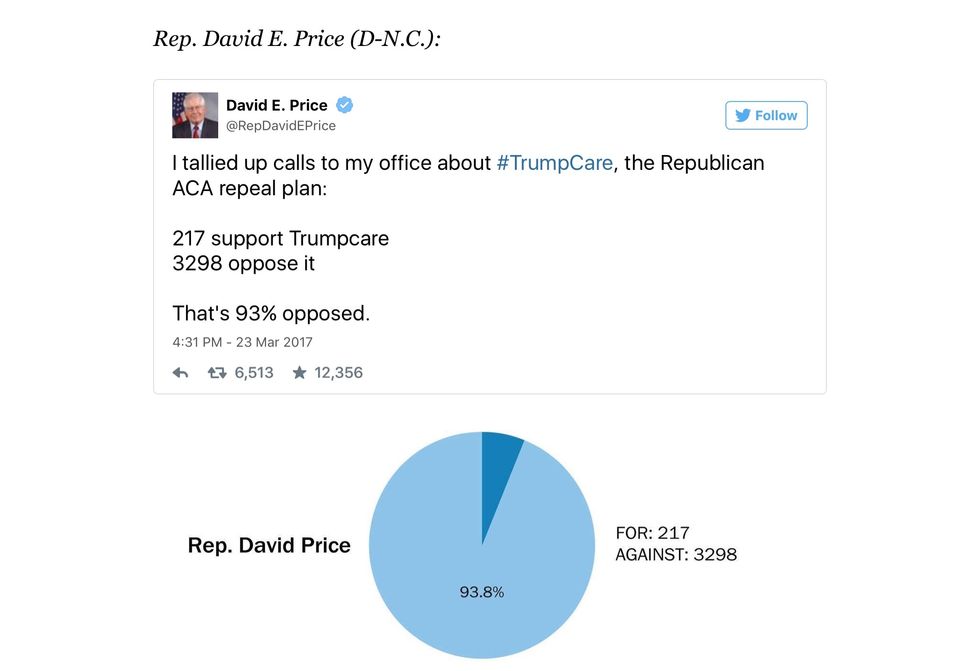Click the 93.8% pie chart label
Image resolution: width=980 pixels, height=671 pixels.
tap(482, 592)
